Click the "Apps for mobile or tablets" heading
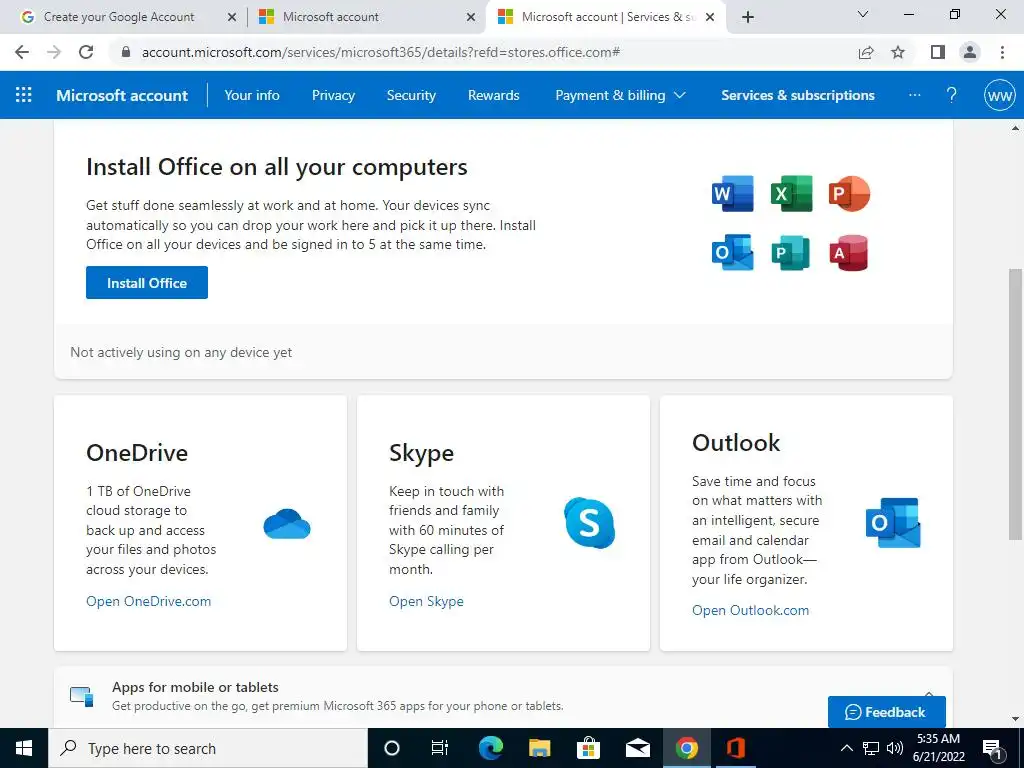Viewport: 1024px width, 768px height. [x=195, y=687]
